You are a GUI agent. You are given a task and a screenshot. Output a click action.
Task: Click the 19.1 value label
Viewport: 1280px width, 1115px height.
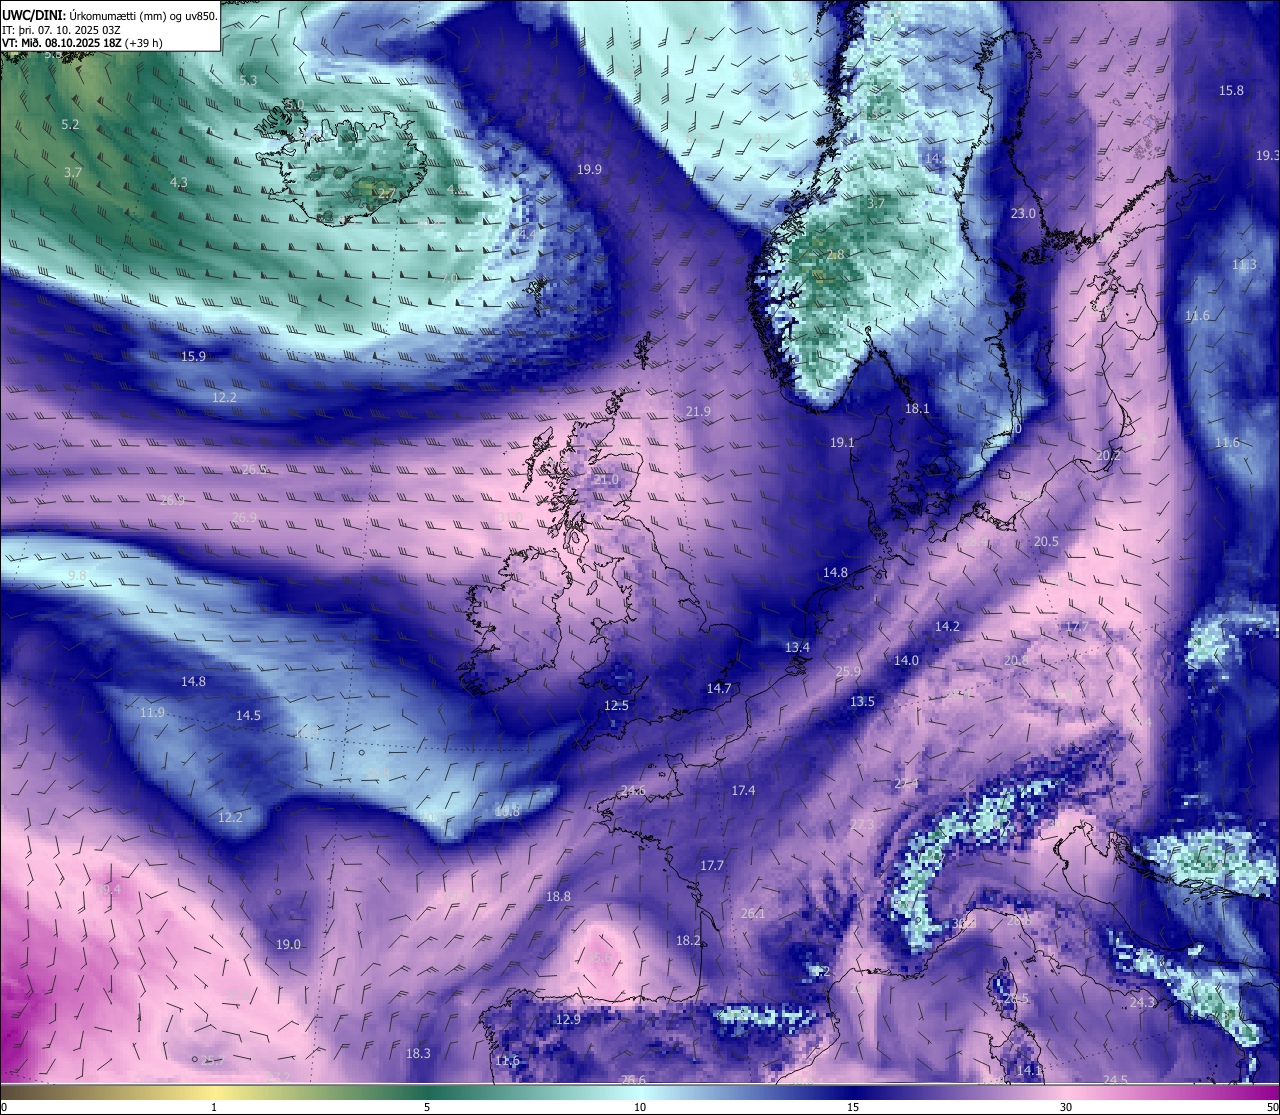[x=842, y=443]
